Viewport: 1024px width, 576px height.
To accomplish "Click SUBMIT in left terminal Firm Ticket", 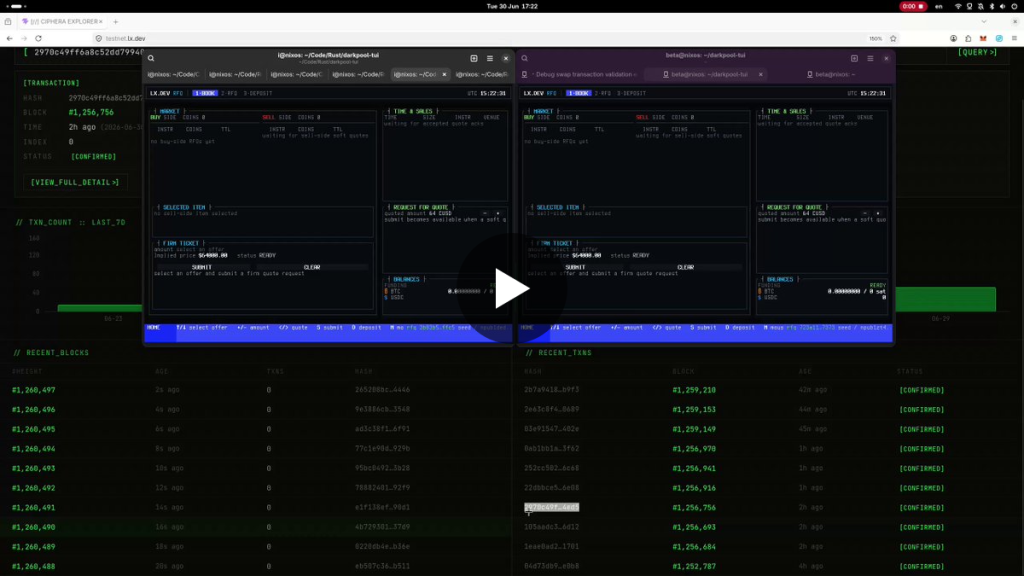I will coord(202,267).
